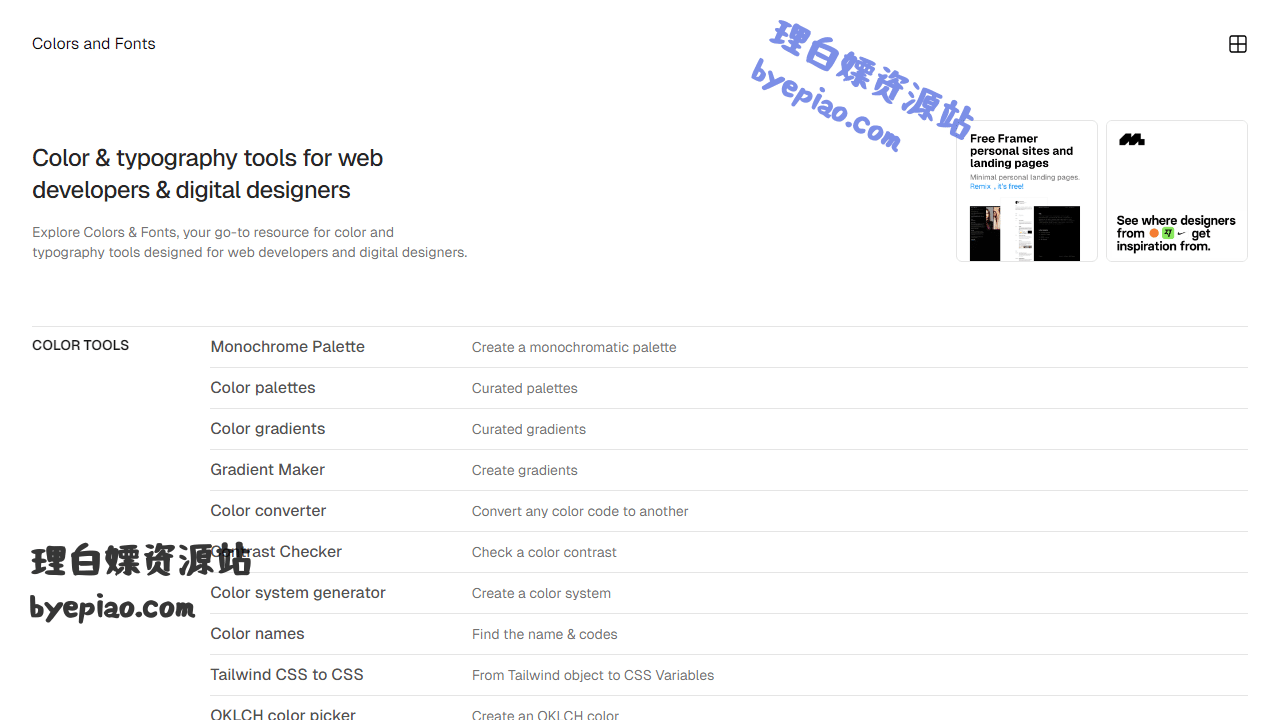
Task: Click the 'Create gradients' description
Action: pyautogui.click(x=525, y=470)
